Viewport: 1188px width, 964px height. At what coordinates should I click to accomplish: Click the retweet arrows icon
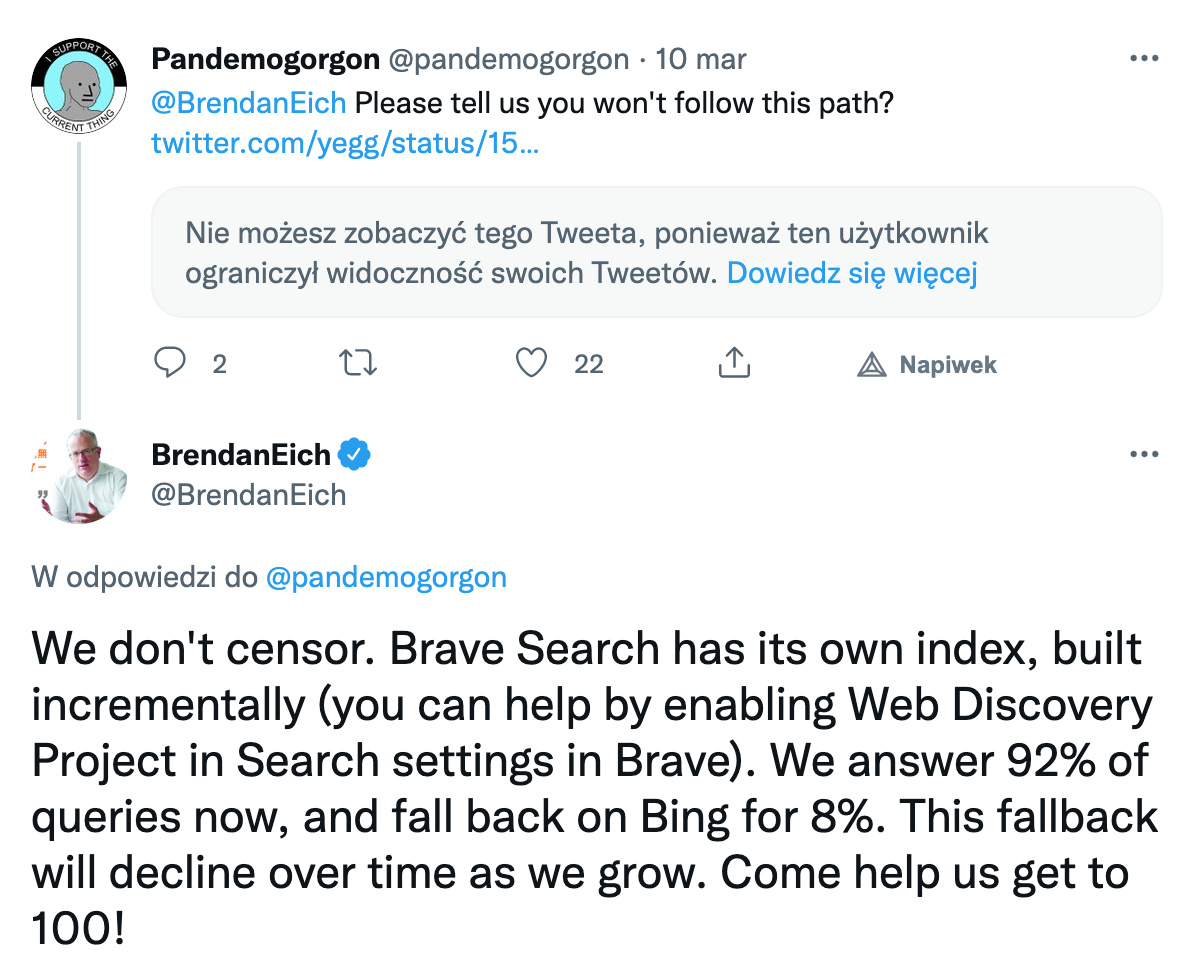pos(359,364)
